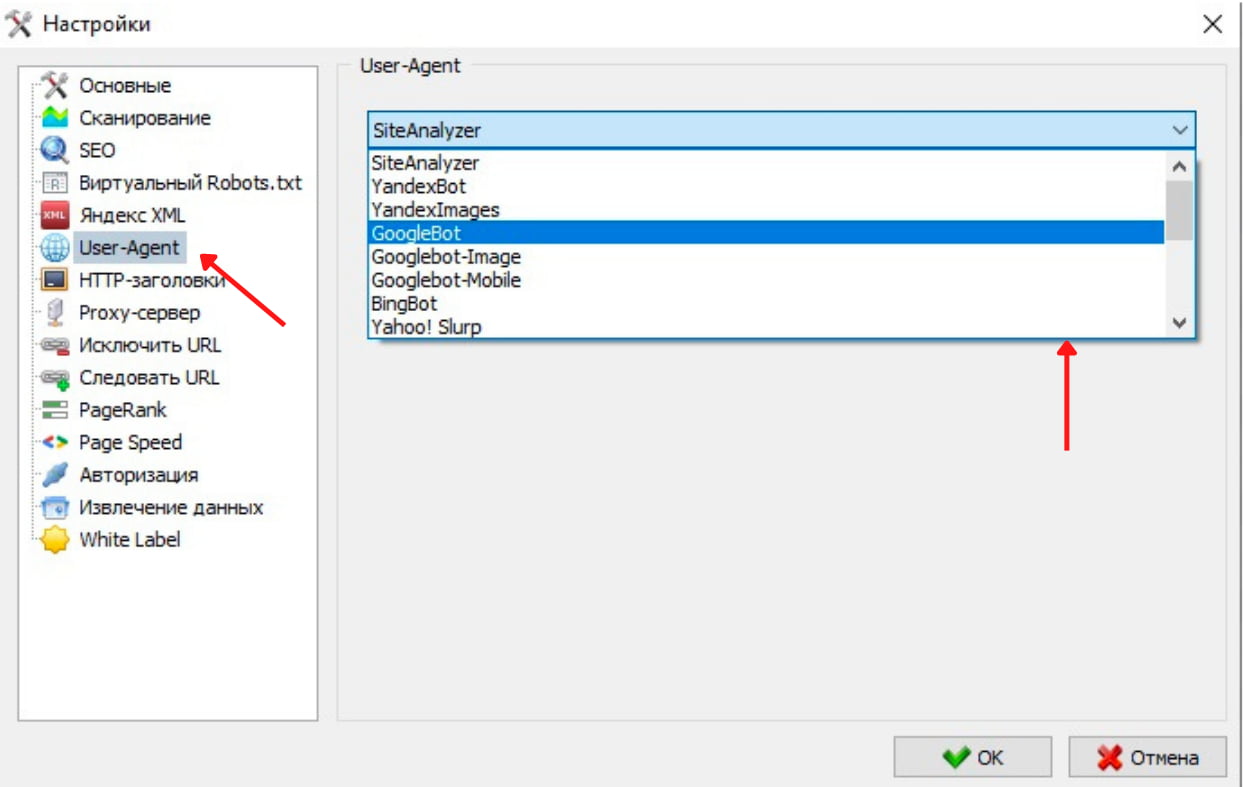
Task: Open the HTTP-заголовки section
Action: point(151,280)
